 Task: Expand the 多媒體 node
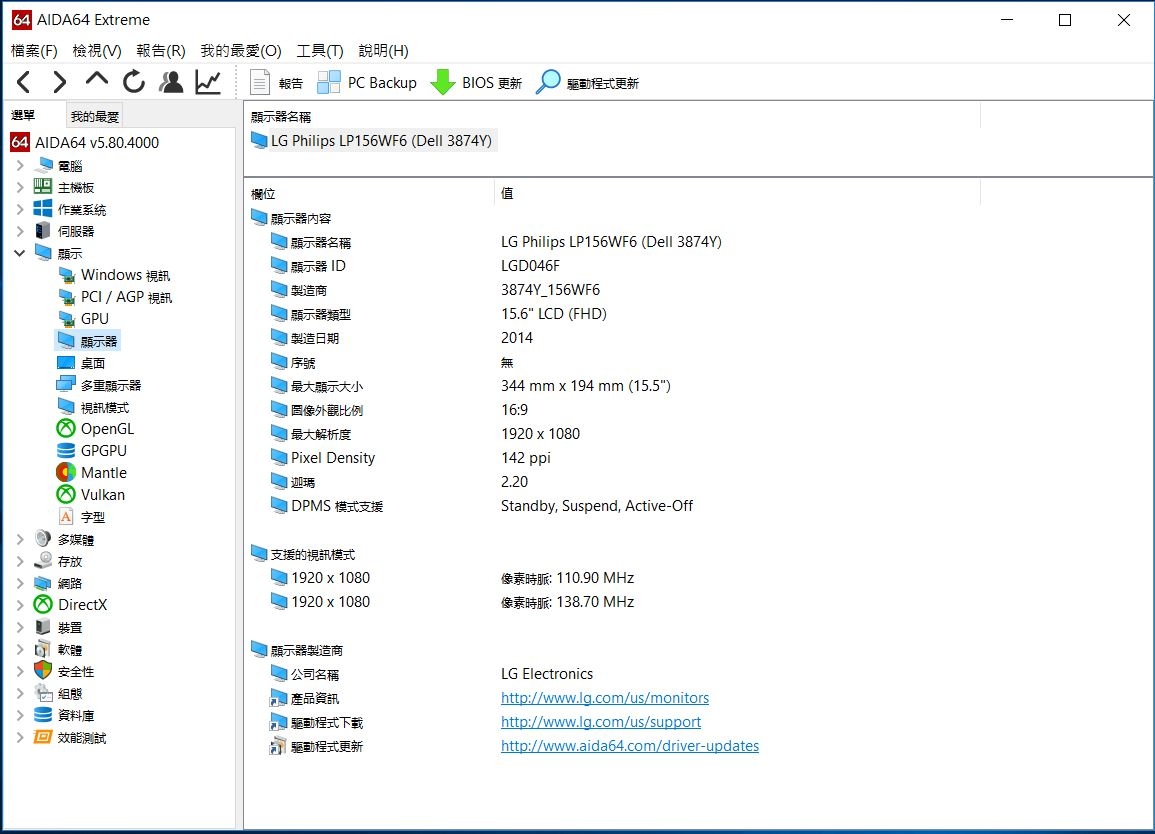[20, 539]
